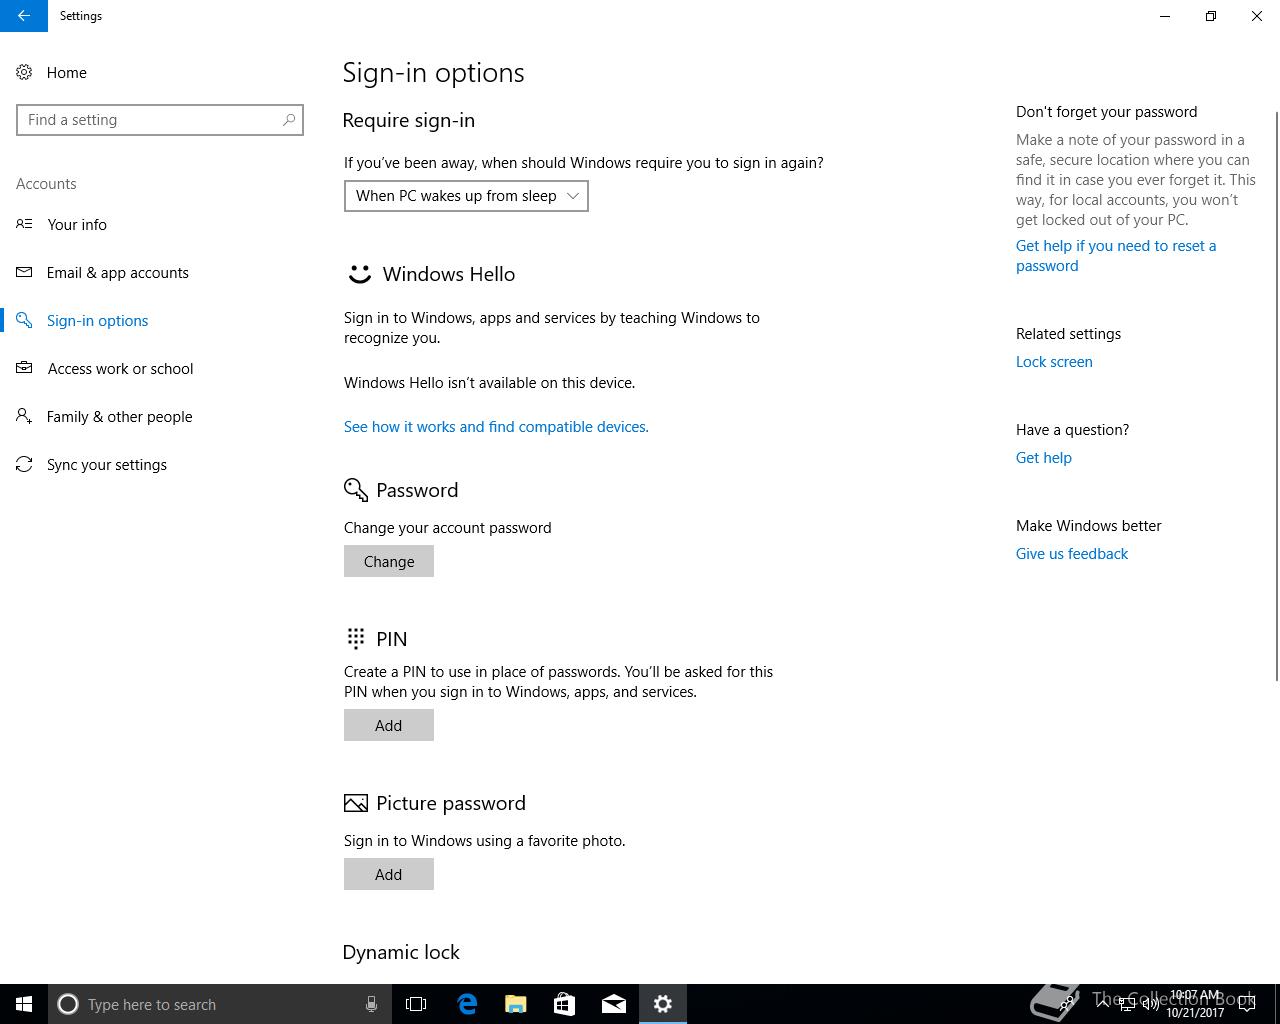1280x1024 pixels.
Task: Open the Home settings page
Action: point(66,72)
